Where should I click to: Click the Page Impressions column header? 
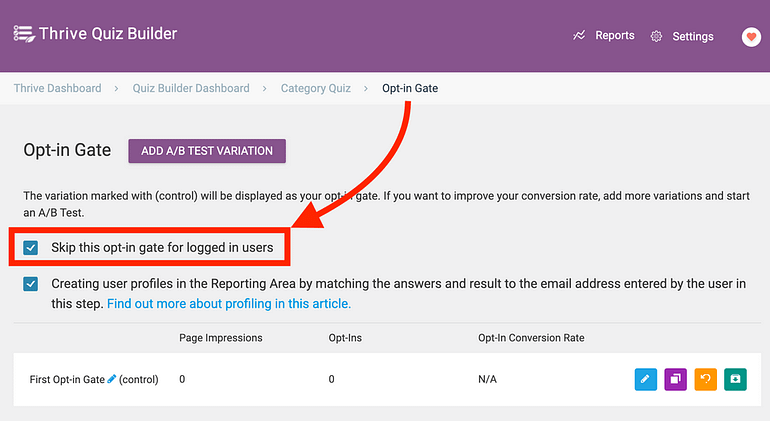(220, 338)
